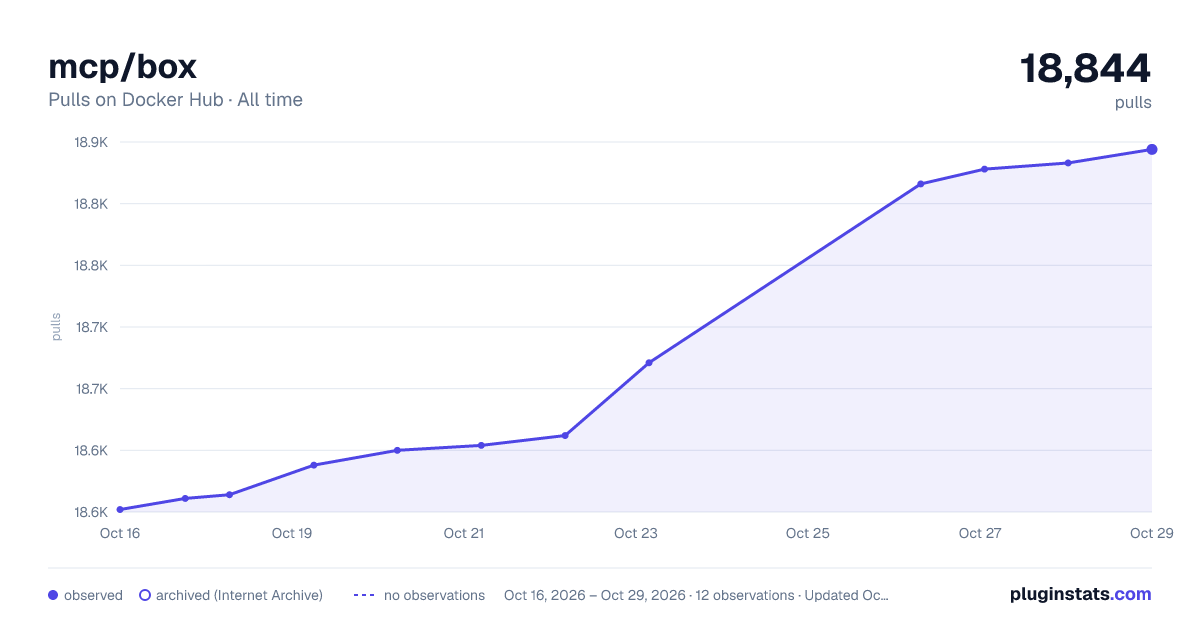Select the data point above Oct 23

coord(649,363)
